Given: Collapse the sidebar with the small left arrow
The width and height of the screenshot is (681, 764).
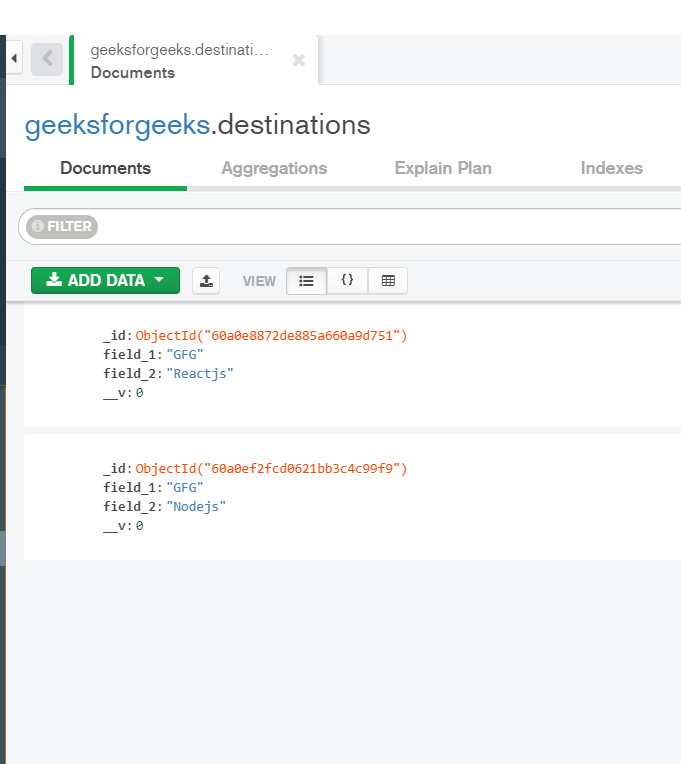Looking at the screenshot, I should pyautogui.click(x=14, y=58).
